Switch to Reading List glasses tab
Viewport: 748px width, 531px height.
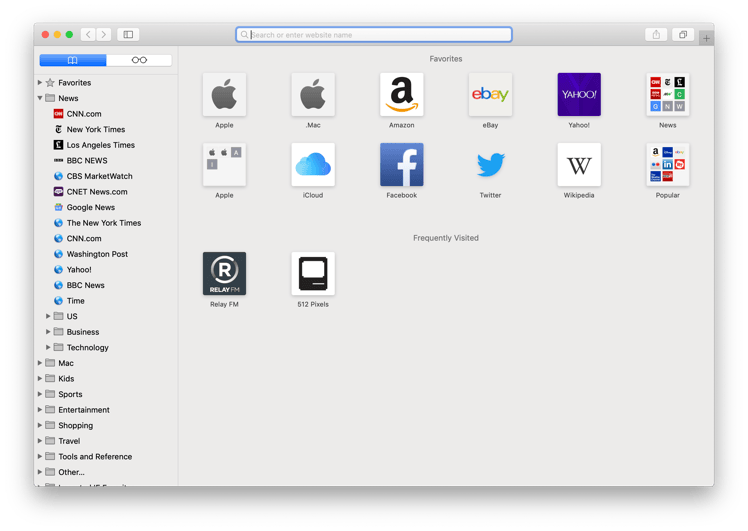pos(139,60)
